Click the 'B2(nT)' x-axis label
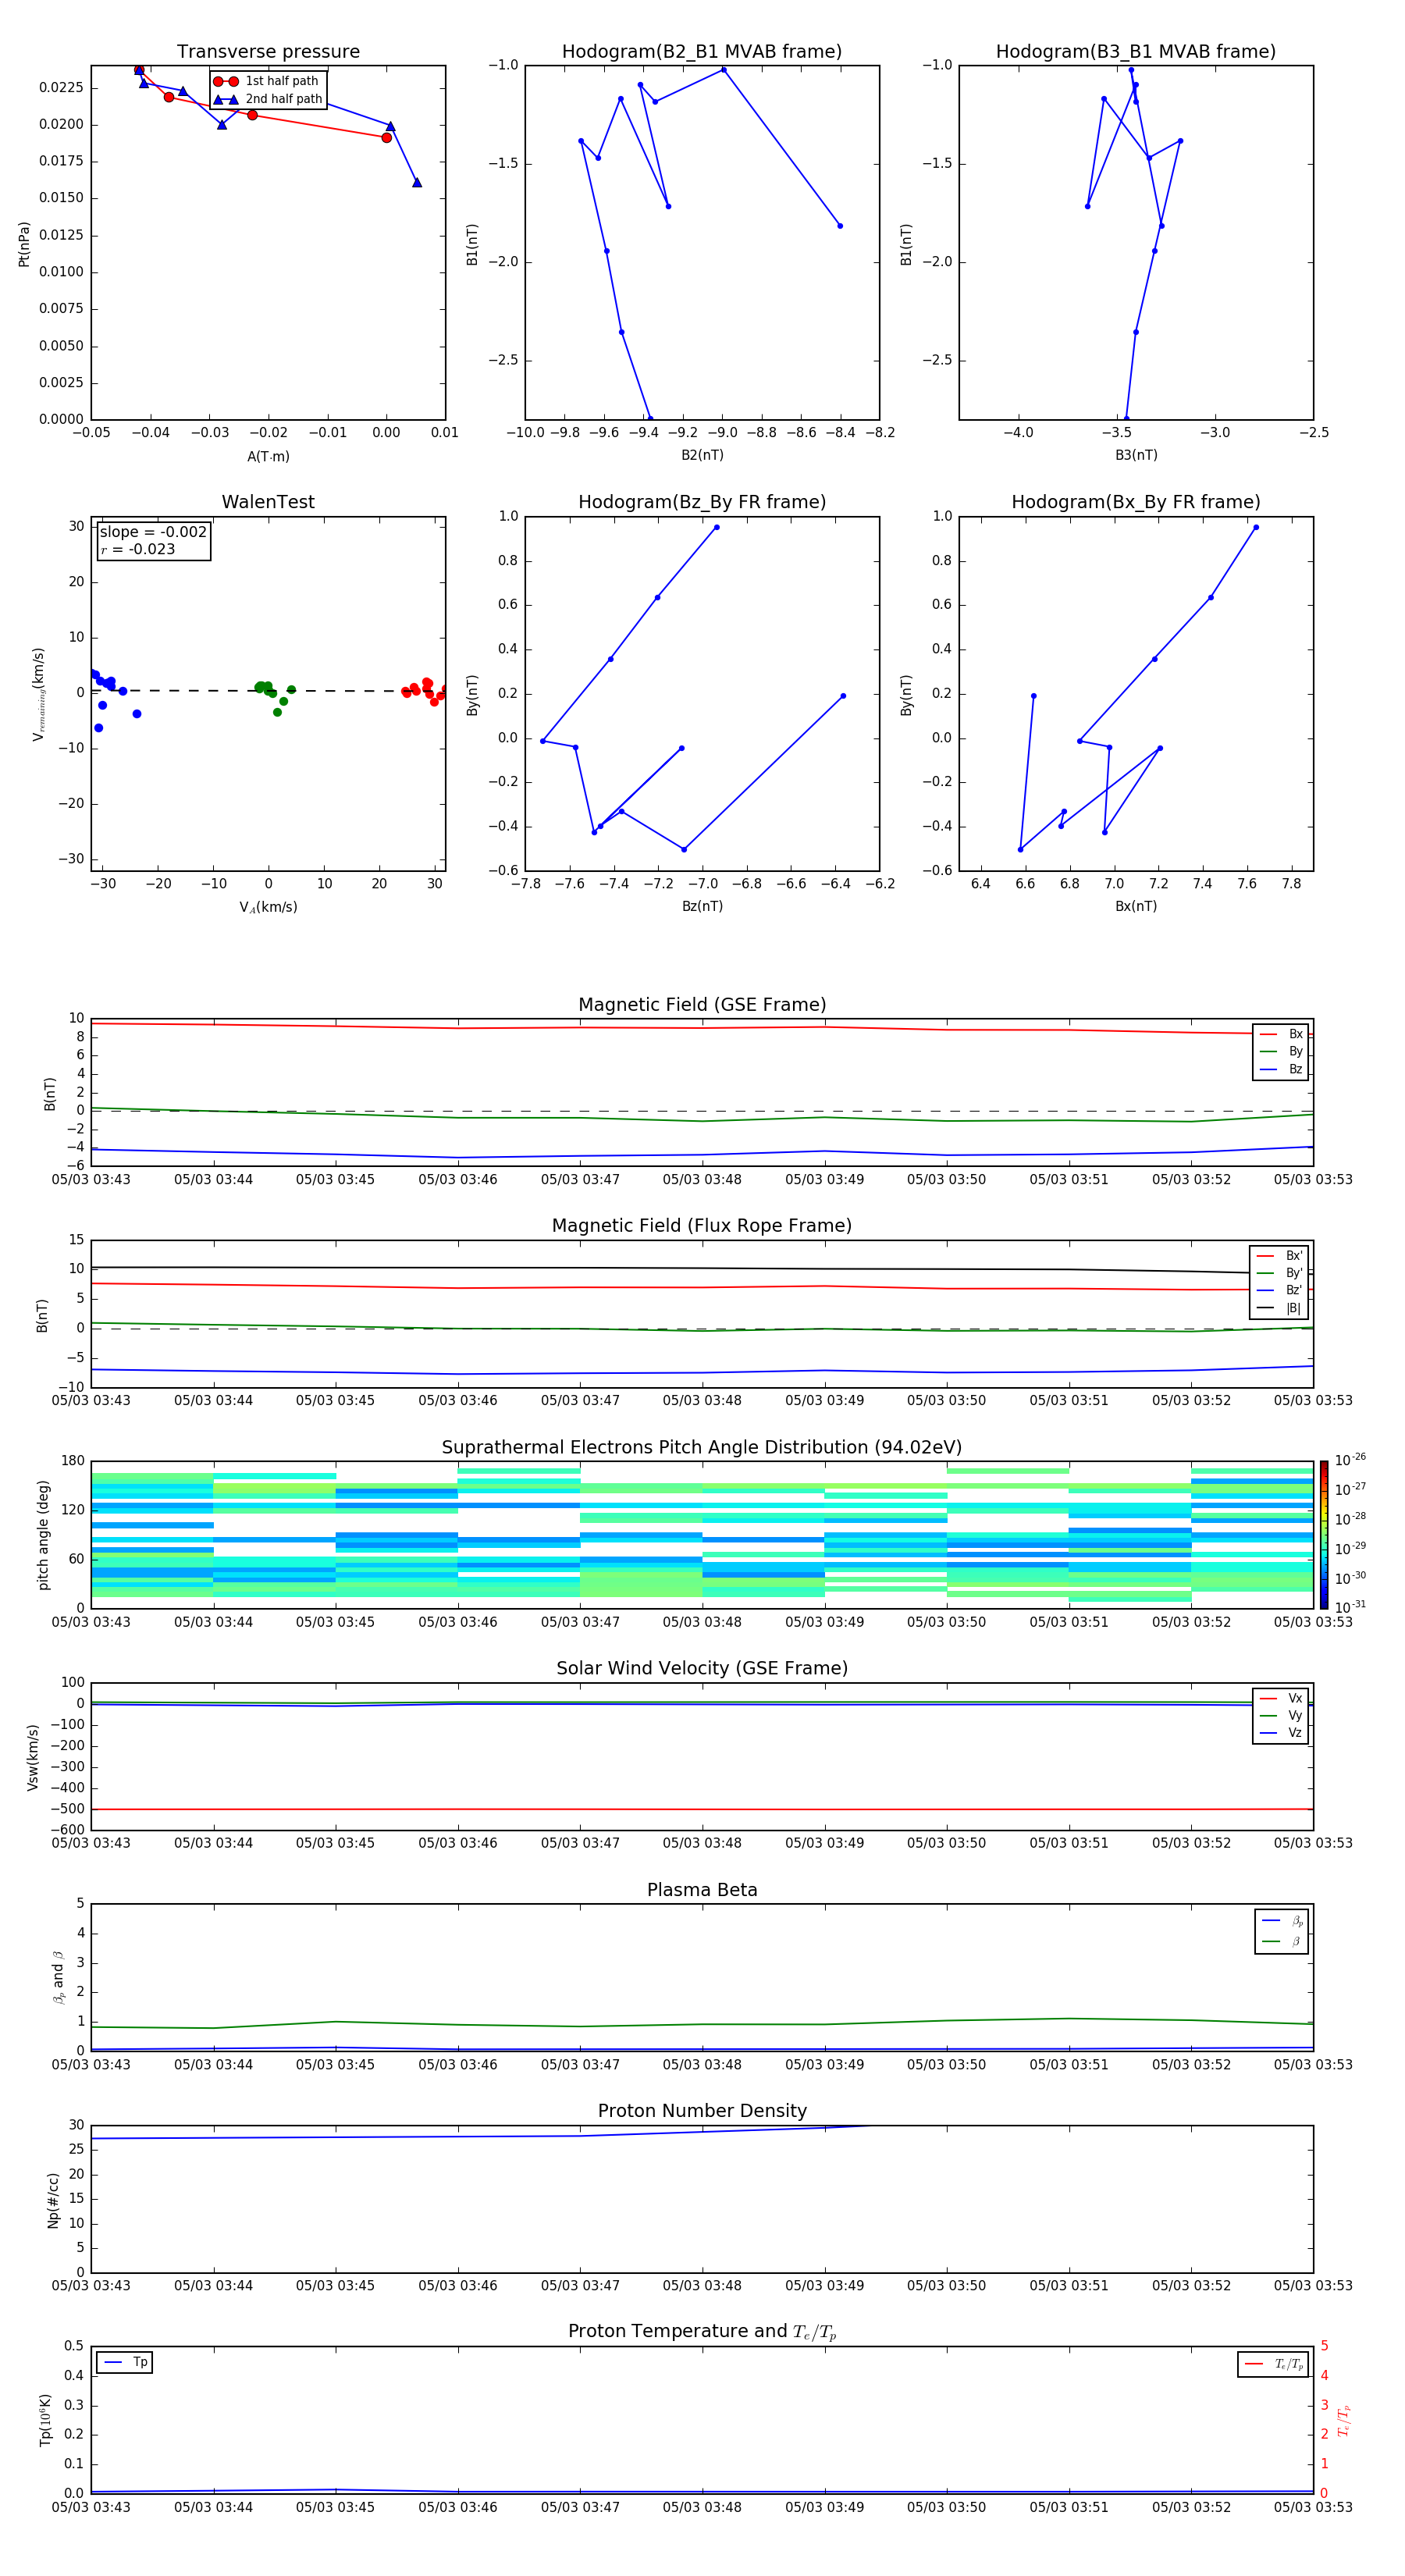The image size is (1405, 2576). tap(702, 455)
